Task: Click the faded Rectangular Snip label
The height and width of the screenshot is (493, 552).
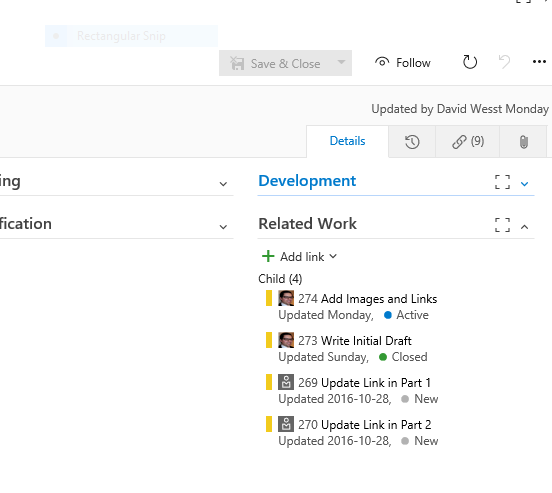Action: click(x=121, y=36)
